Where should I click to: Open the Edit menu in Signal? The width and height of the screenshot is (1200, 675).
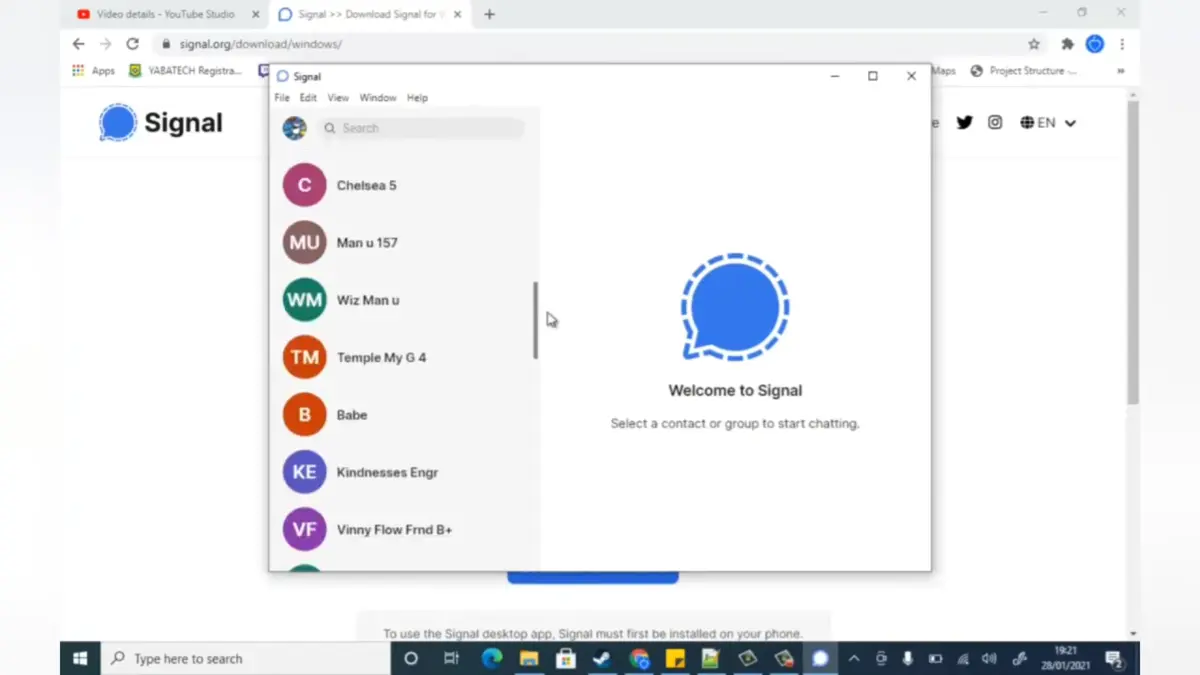tap(308, 98)
